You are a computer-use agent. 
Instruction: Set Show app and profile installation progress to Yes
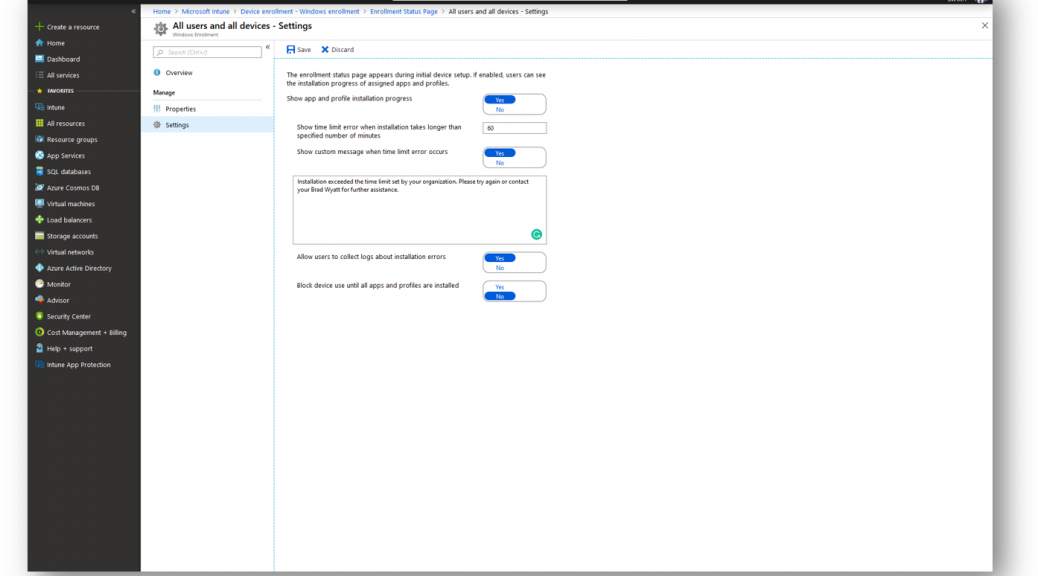(500, 100)
